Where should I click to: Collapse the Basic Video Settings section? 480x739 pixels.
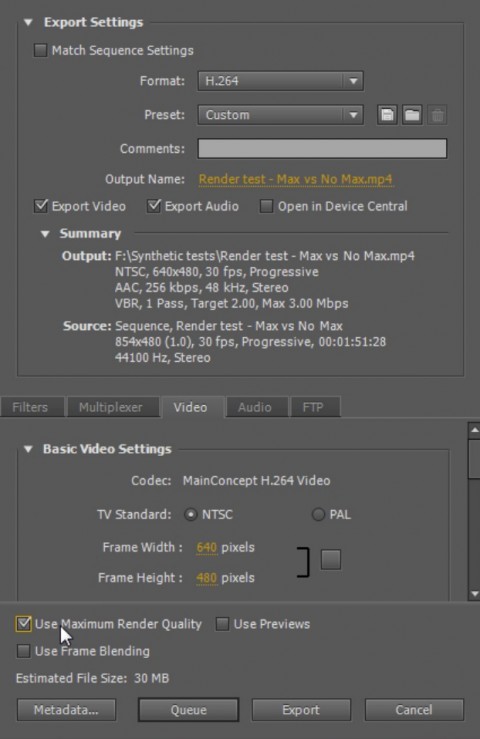tap(28, 449)
